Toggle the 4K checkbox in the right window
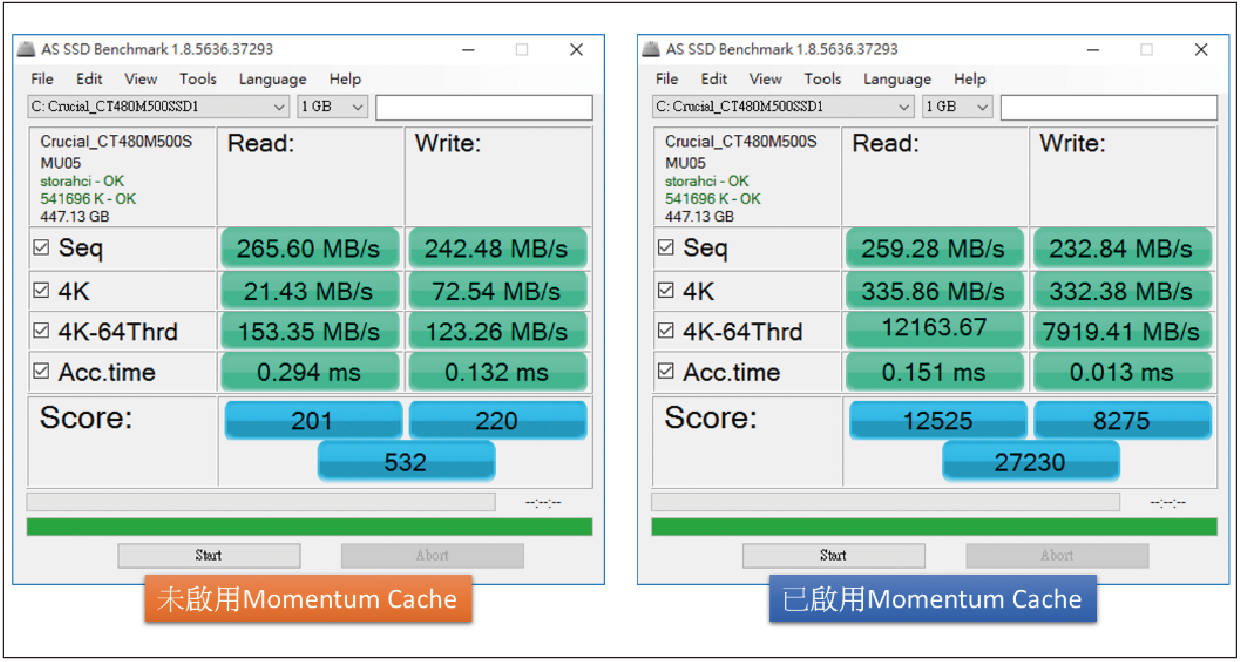Viewport: 1241px width, 662px height. pyautogui.click(x=665, y=290)
